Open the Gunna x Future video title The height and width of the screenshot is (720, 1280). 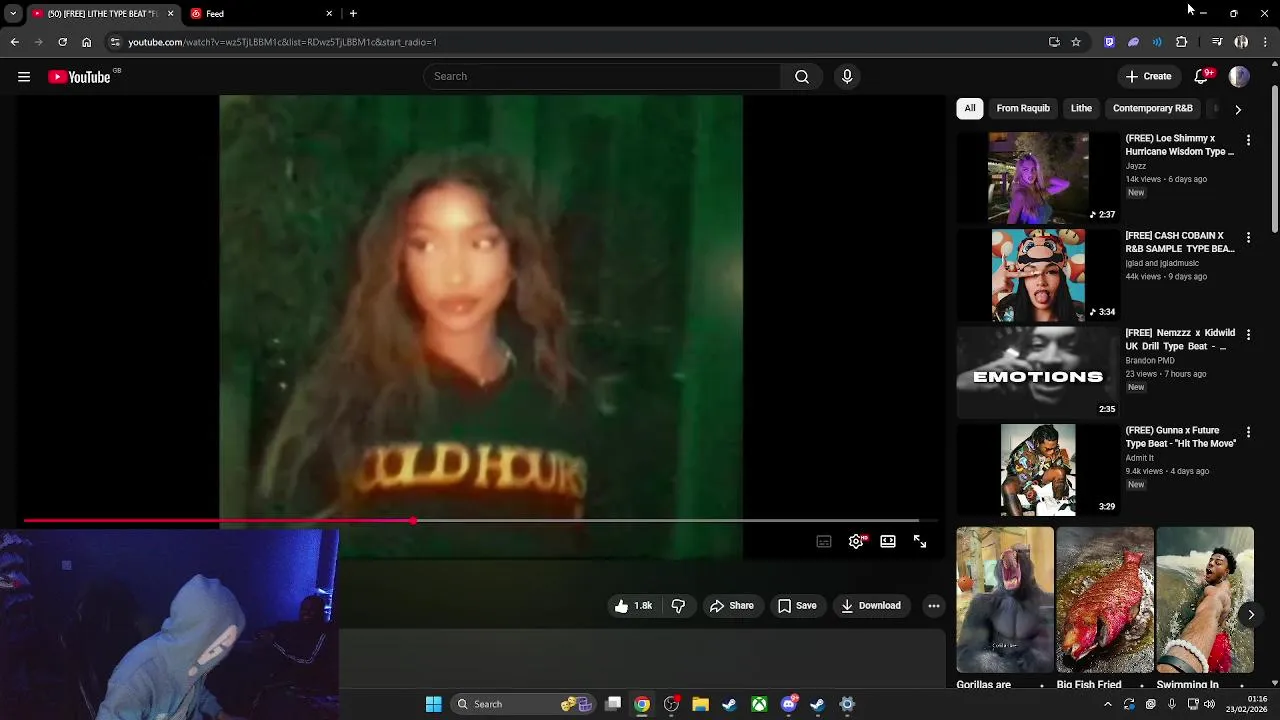[x=1181, y=437]
